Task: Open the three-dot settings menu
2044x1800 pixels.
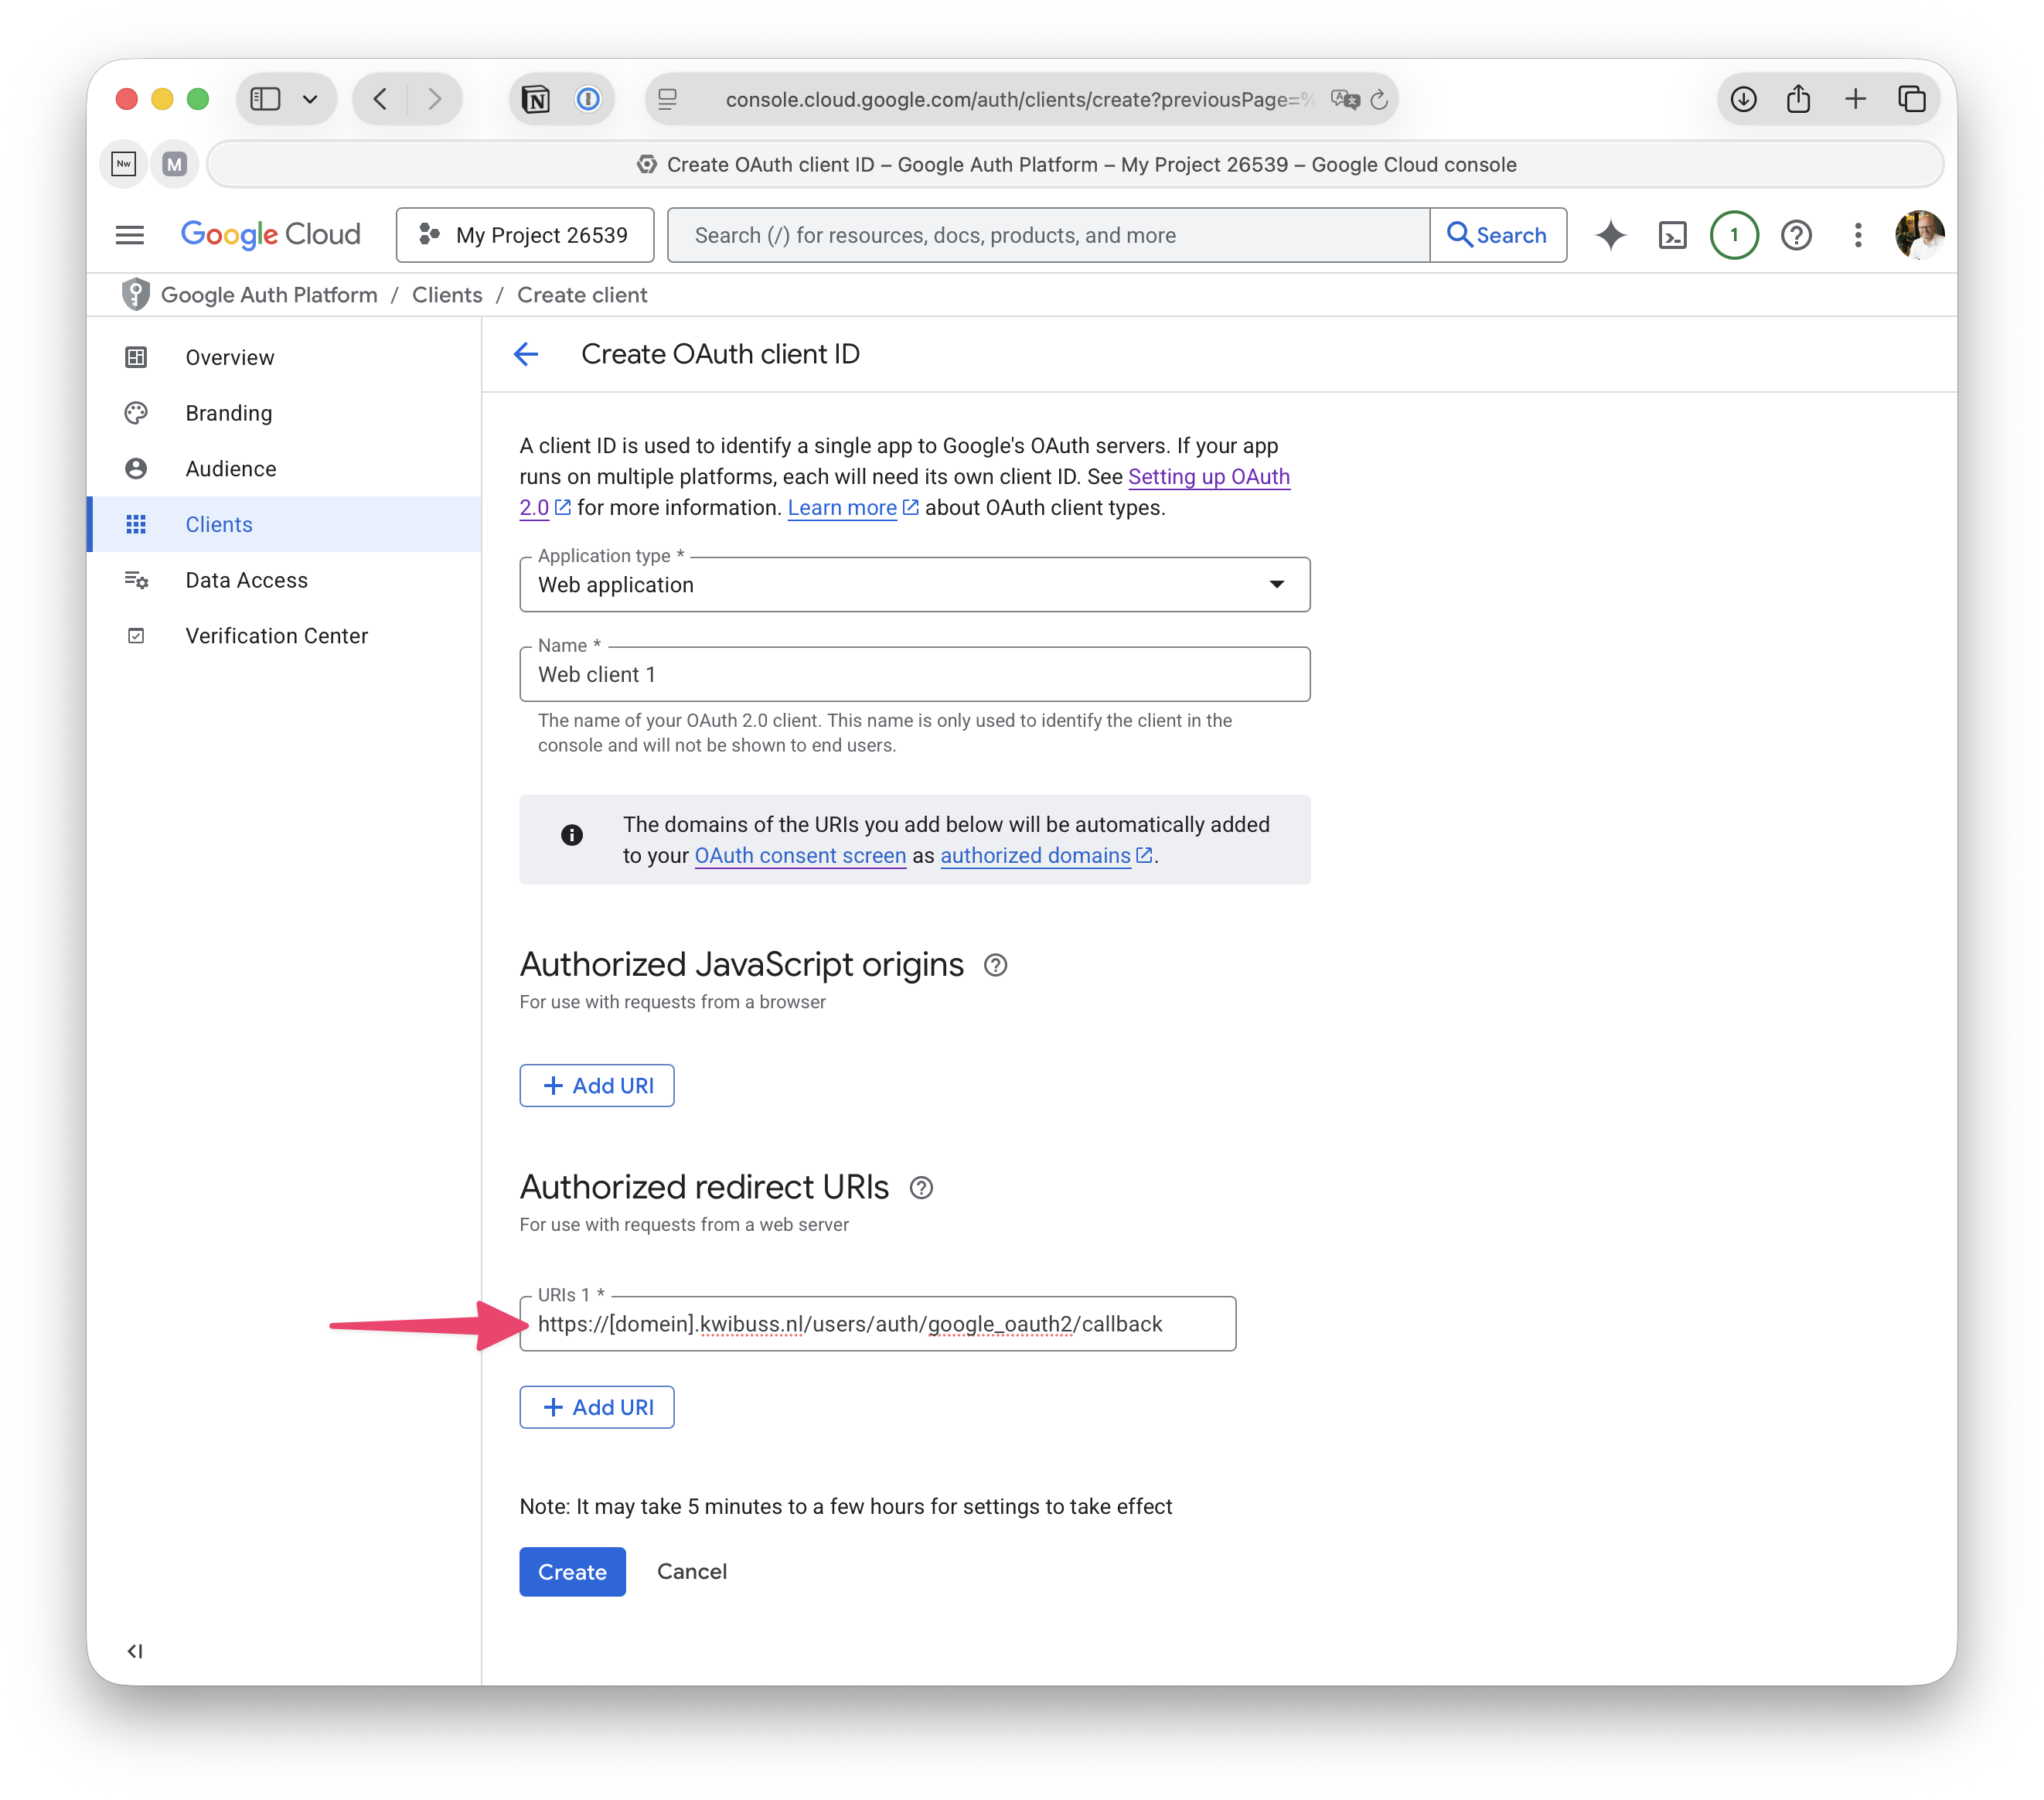Action: pyautogui.click(x=1857, y=235)
